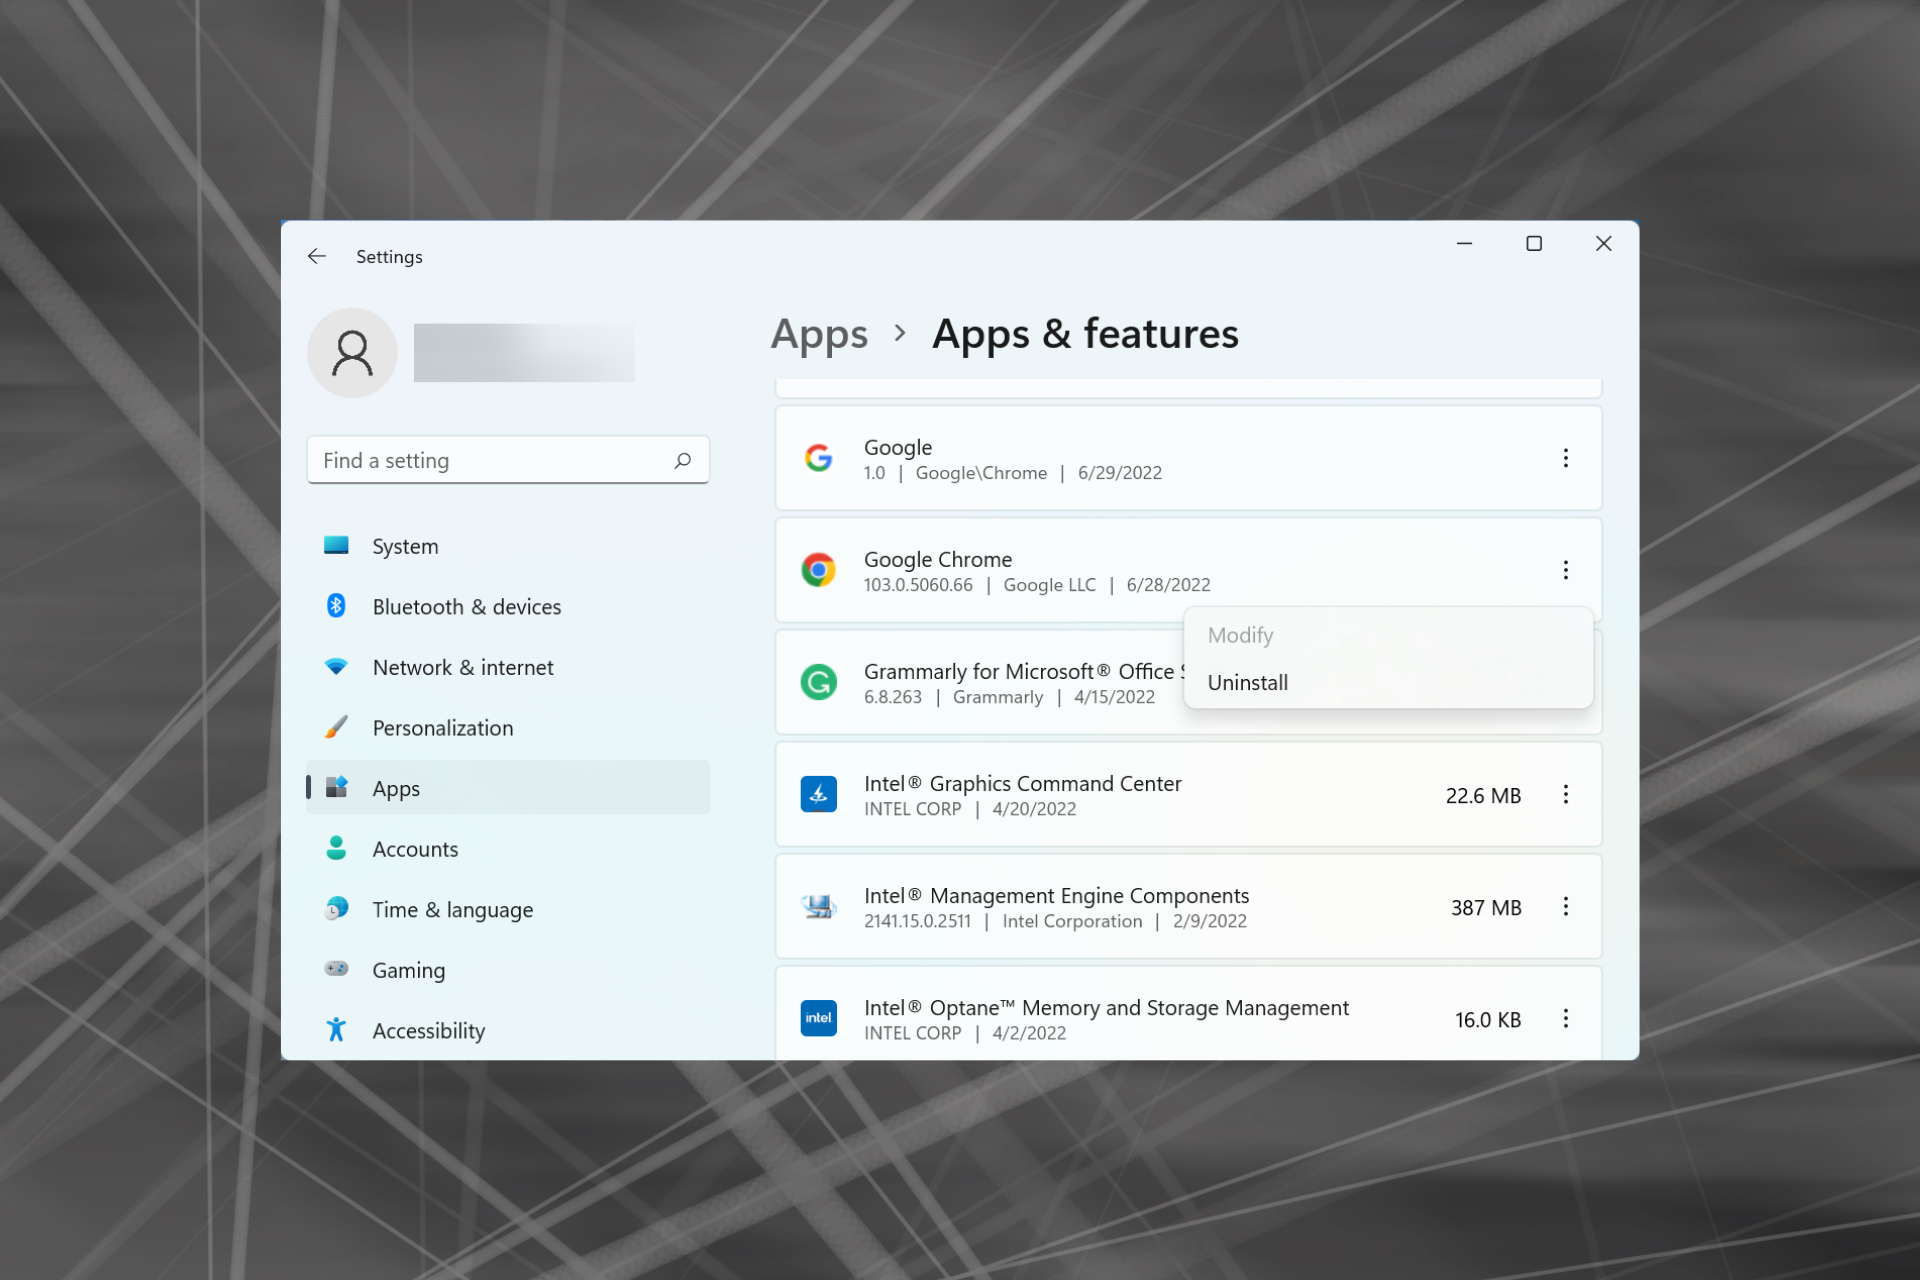
Task: Click the Google G app icon
Action: 819,458
